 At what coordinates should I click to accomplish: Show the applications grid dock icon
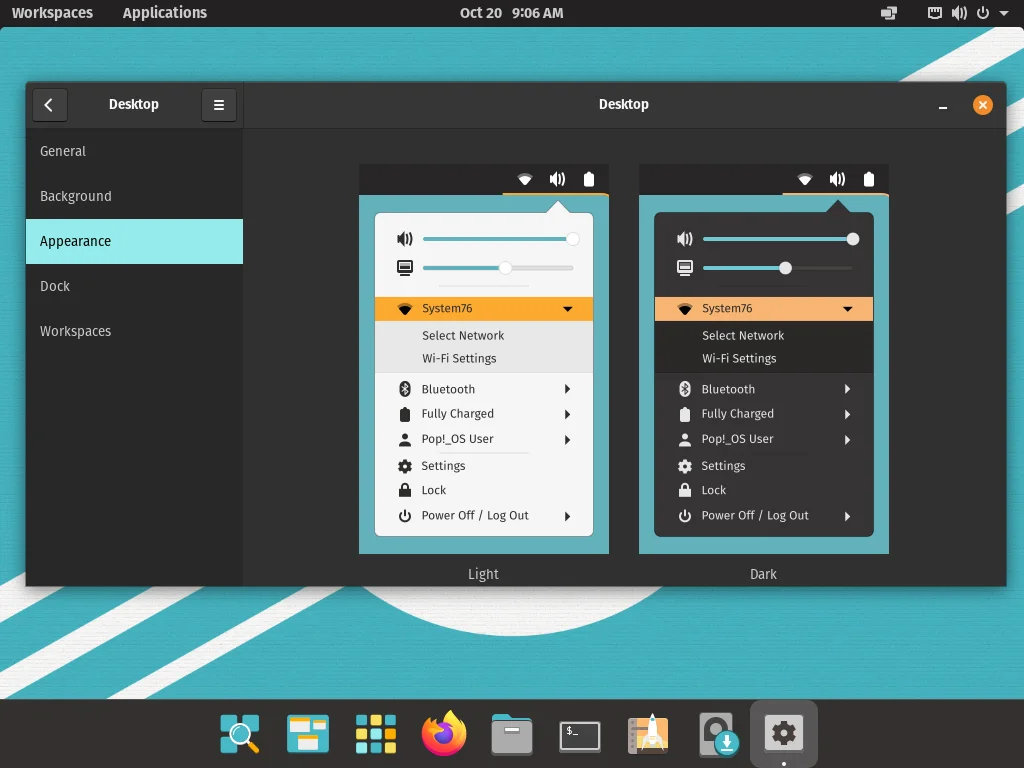376,735
